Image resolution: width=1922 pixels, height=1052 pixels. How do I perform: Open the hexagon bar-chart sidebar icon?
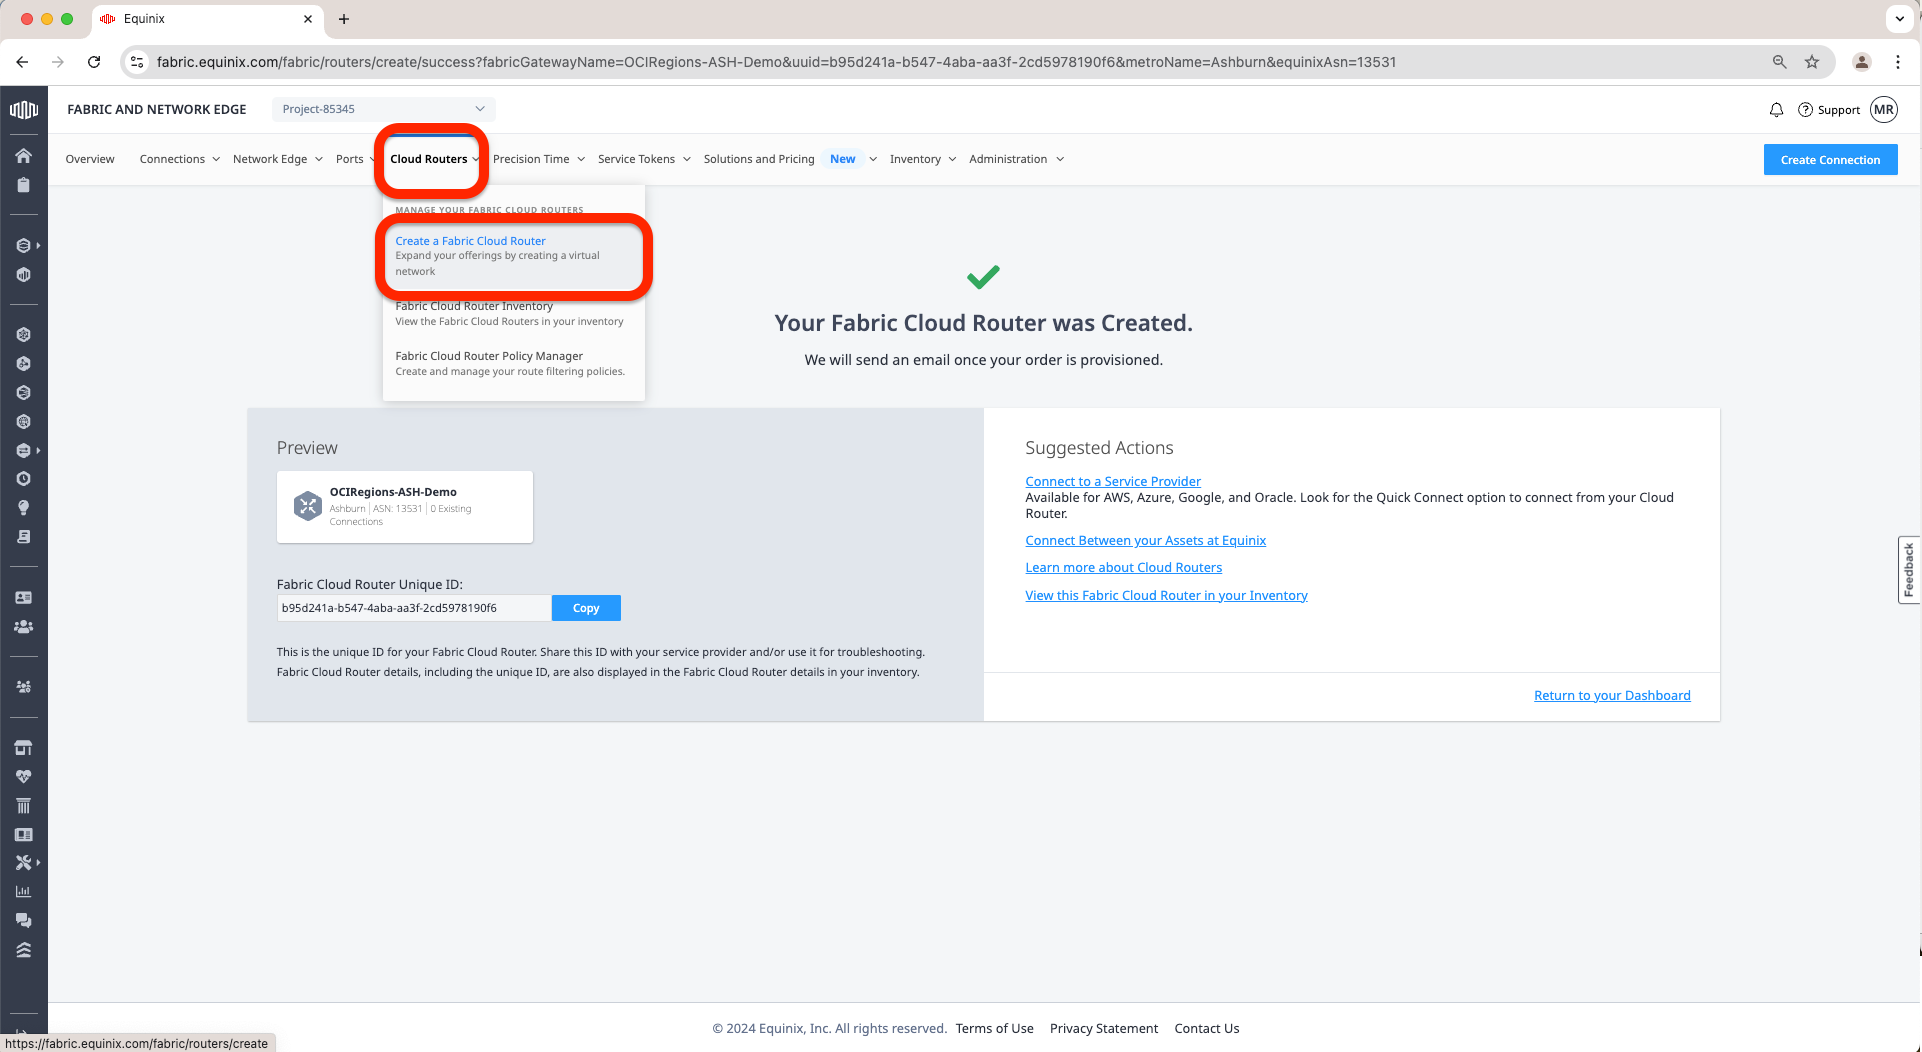24,275
